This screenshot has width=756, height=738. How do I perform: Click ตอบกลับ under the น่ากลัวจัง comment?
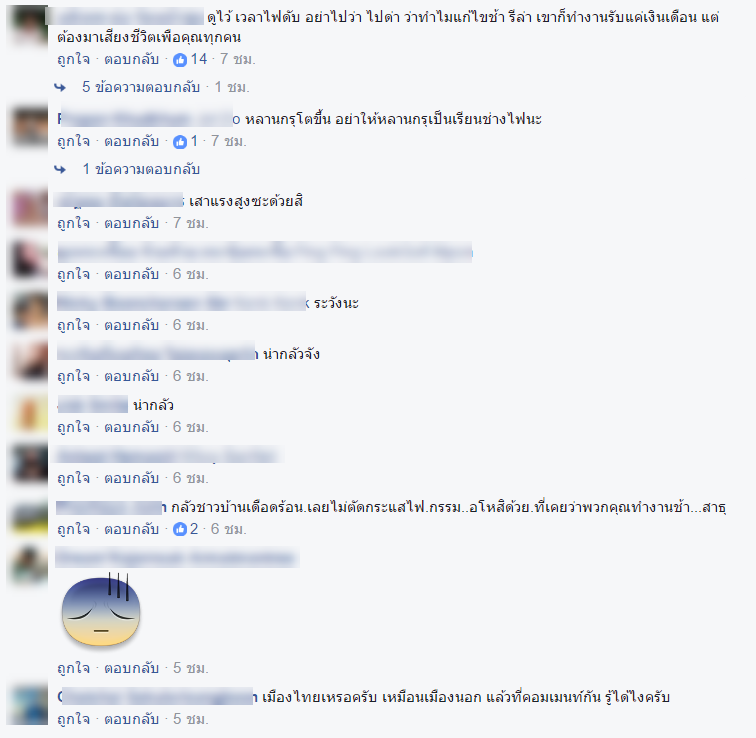tap(132, 376)
